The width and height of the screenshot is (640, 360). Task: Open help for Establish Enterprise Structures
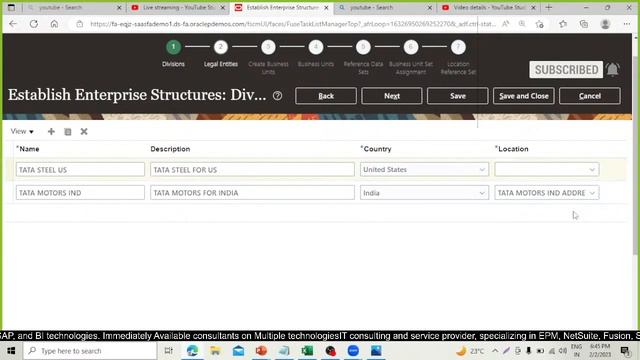point(278,96)
